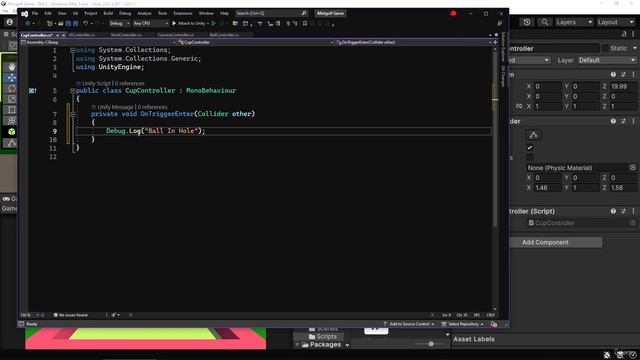Enable the unchecked Collider checkbox
Viewport: 640px width, 360px height.
tap(530, 158)
